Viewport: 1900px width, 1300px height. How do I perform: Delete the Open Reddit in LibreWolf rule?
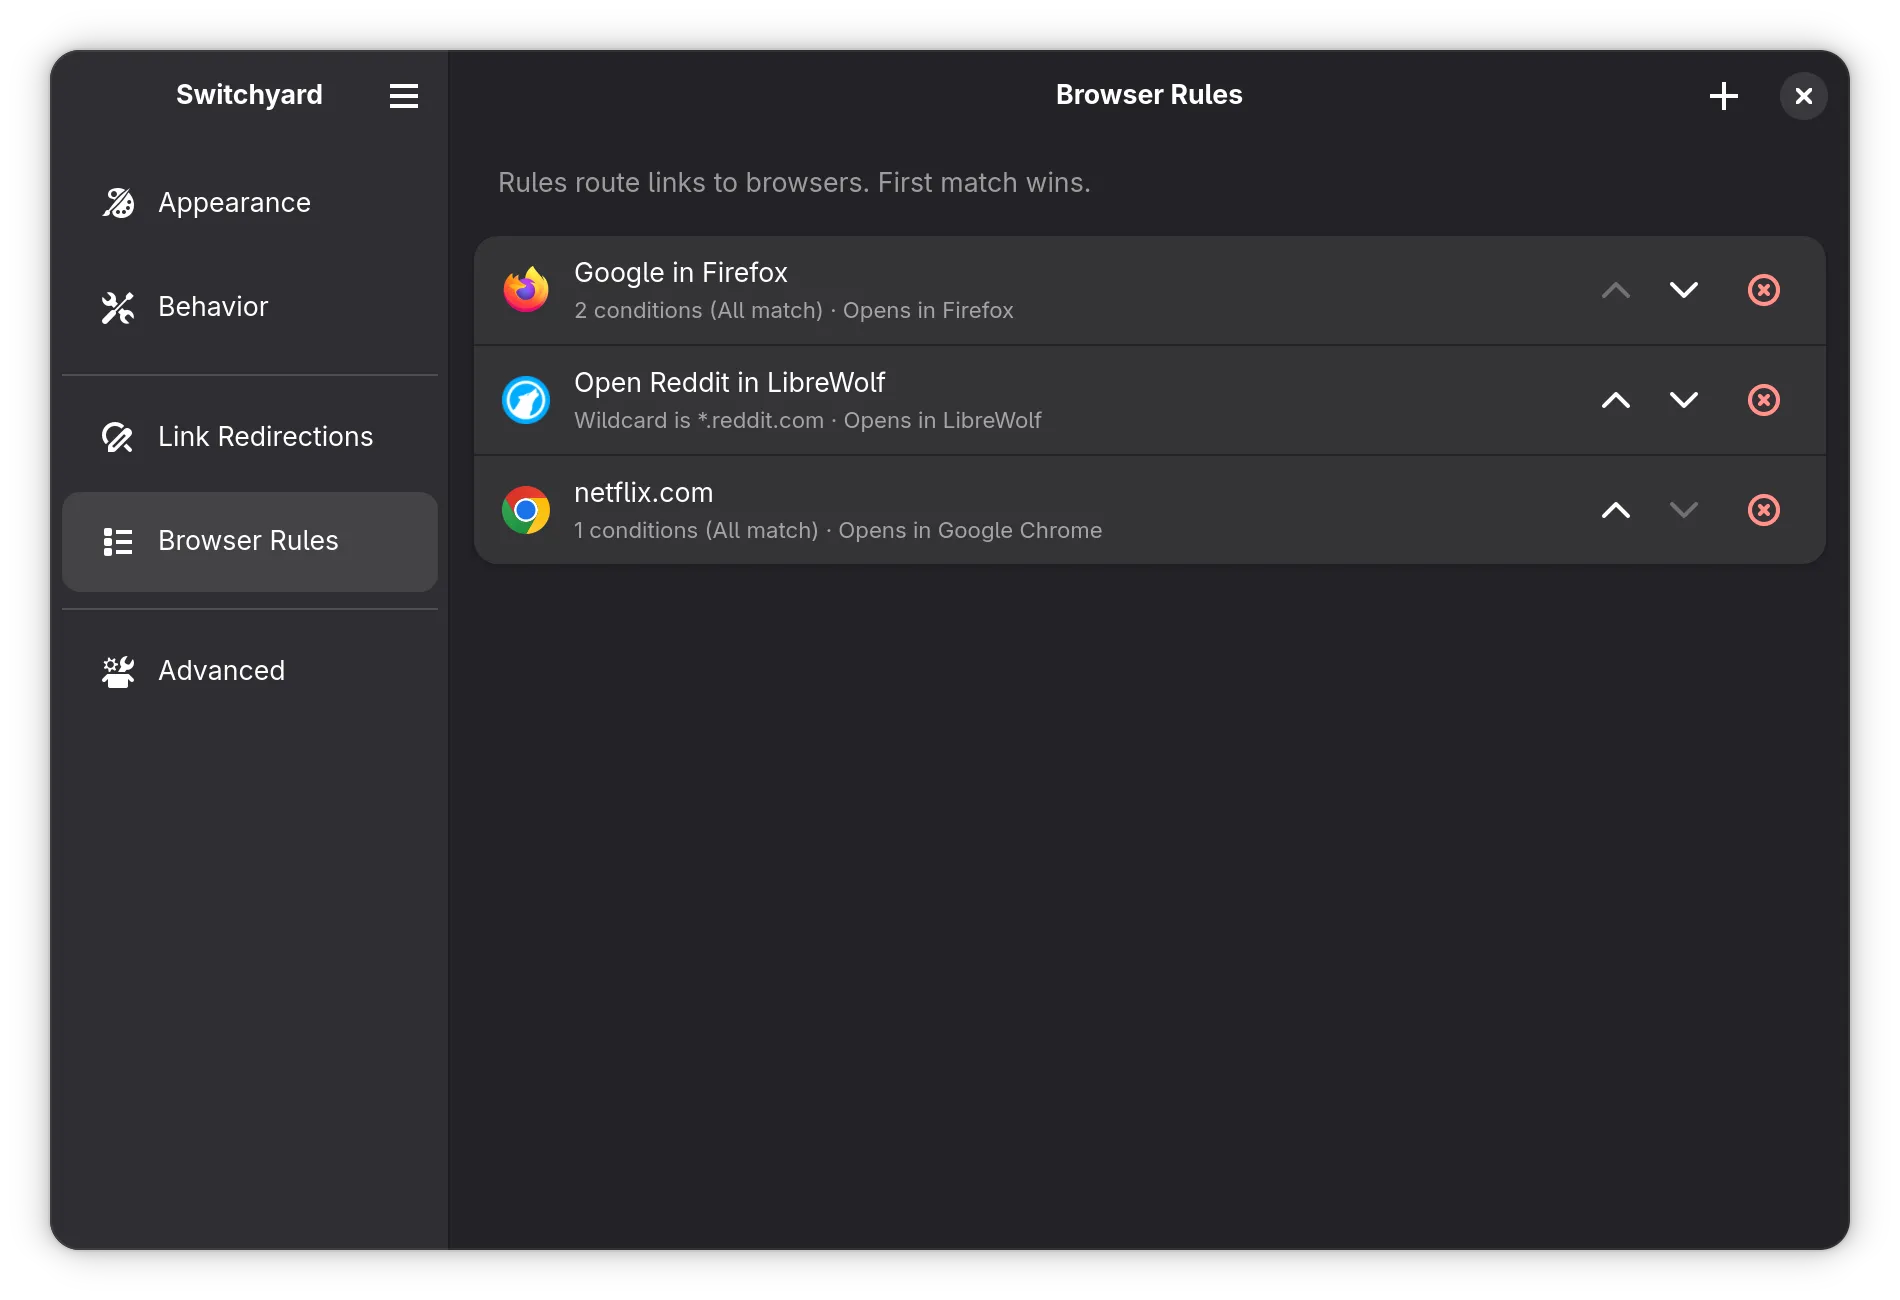(x=1764, y=400)
